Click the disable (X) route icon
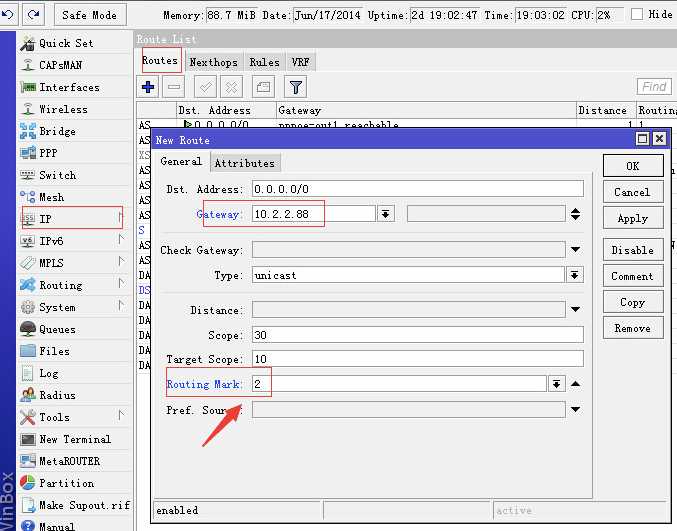677x531 pixels. click(231, 87)
